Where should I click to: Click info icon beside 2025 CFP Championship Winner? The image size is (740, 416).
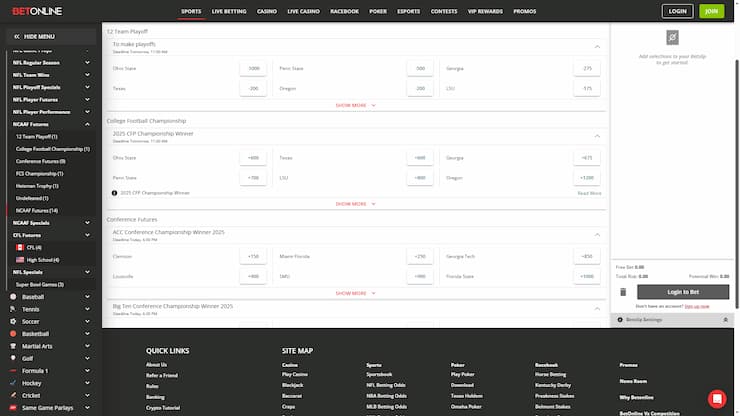tap(114, 192)
